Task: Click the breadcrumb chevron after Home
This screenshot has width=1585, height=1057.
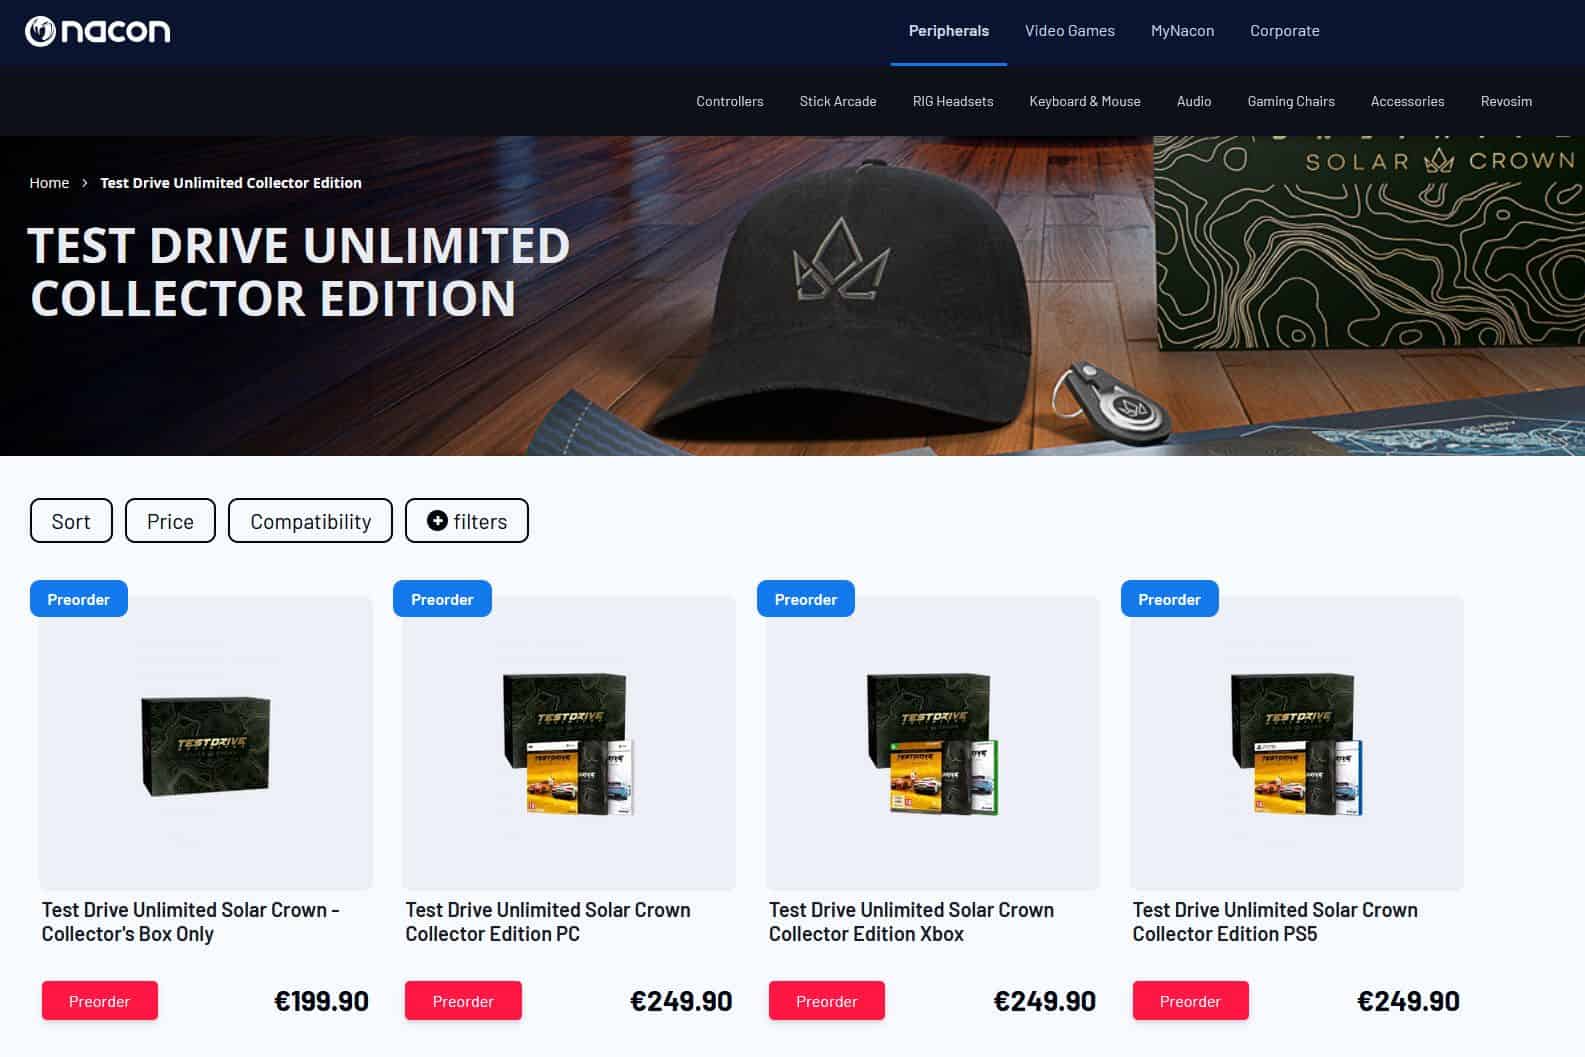Action: point(85,183)
